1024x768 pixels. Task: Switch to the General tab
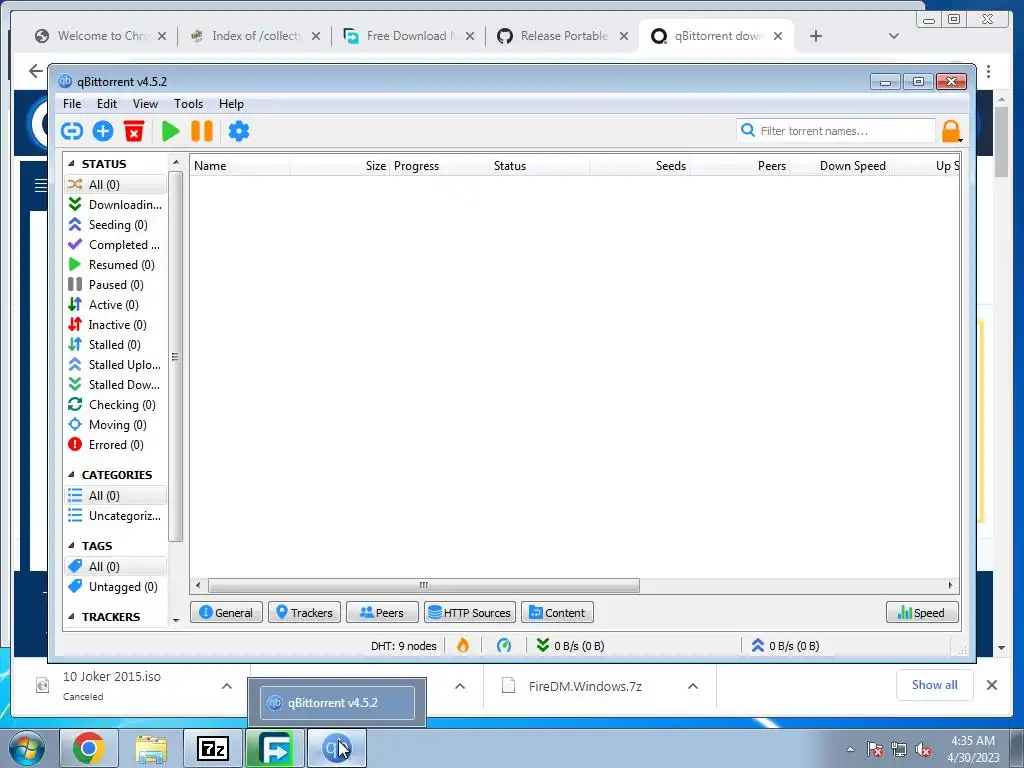tap(226, 613)
